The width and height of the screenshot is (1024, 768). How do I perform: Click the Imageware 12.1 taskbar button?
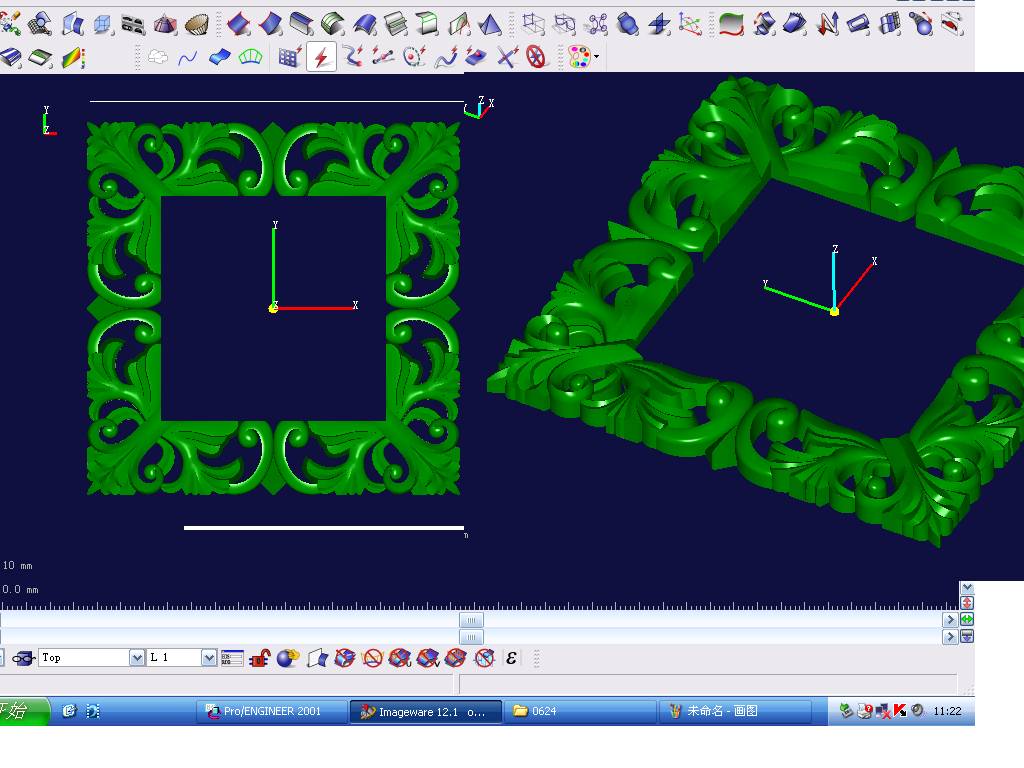coord(426,712)
